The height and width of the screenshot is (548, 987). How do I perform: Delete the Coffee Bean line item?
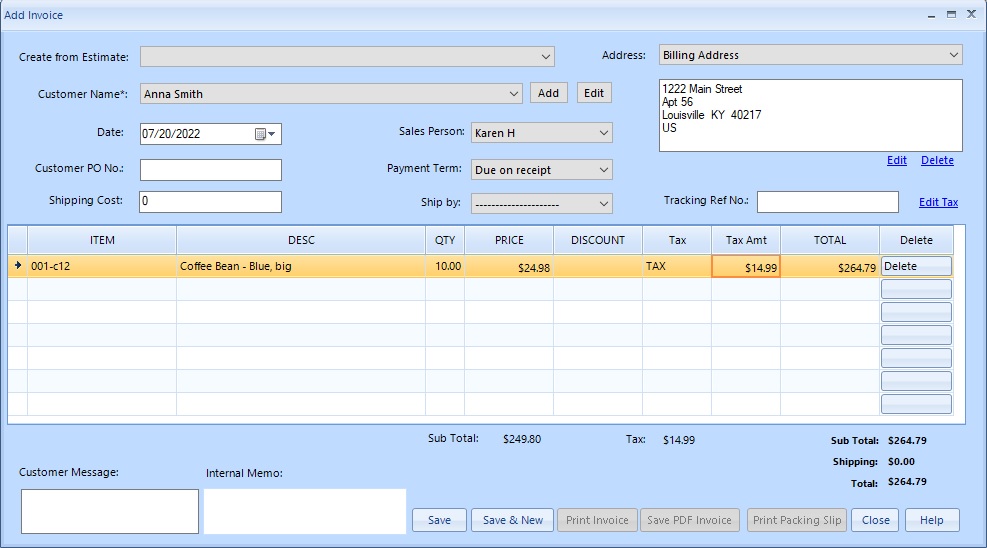click(x=915, y=266)
